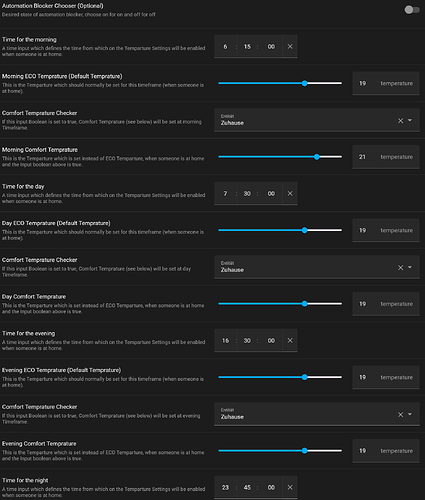This screenshot has height=500, width=425.
Task: Clear the day Comfort Checker entity
Action: (x=400, y=268)
